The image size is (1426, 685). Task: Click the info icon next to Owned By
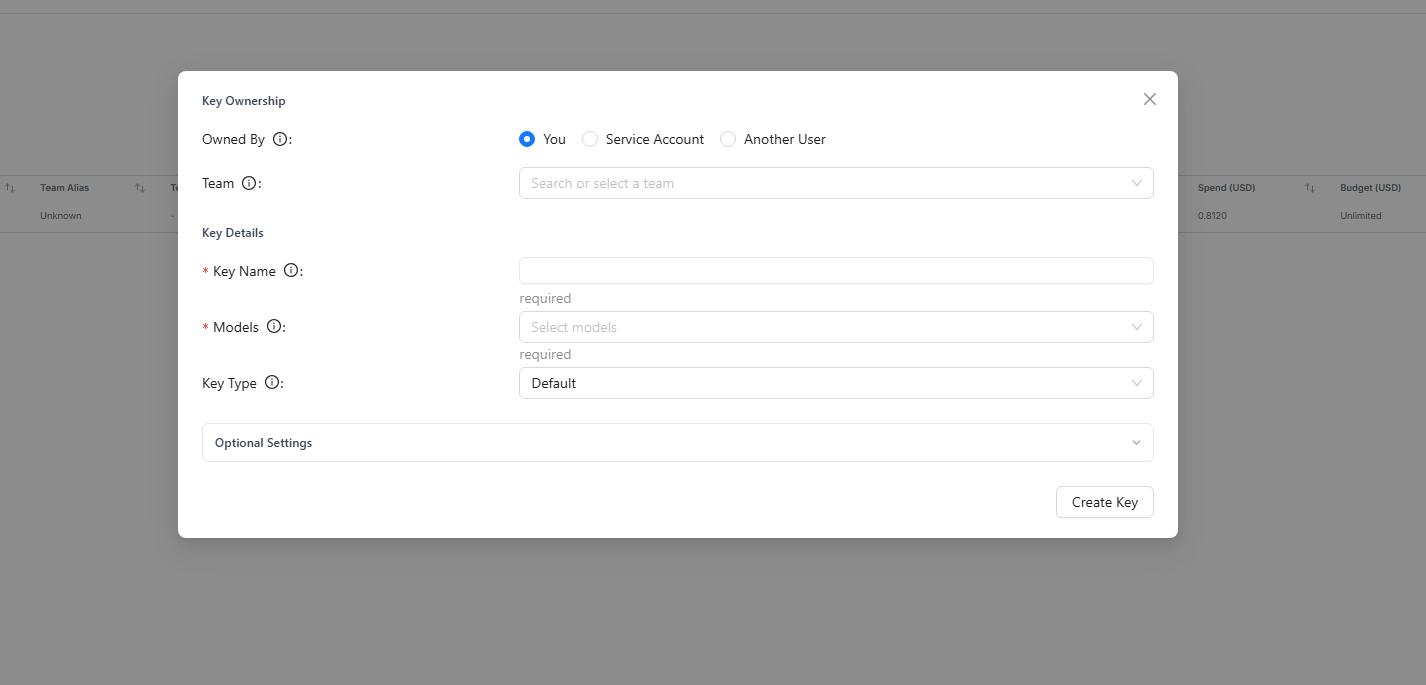pos(280,140)
